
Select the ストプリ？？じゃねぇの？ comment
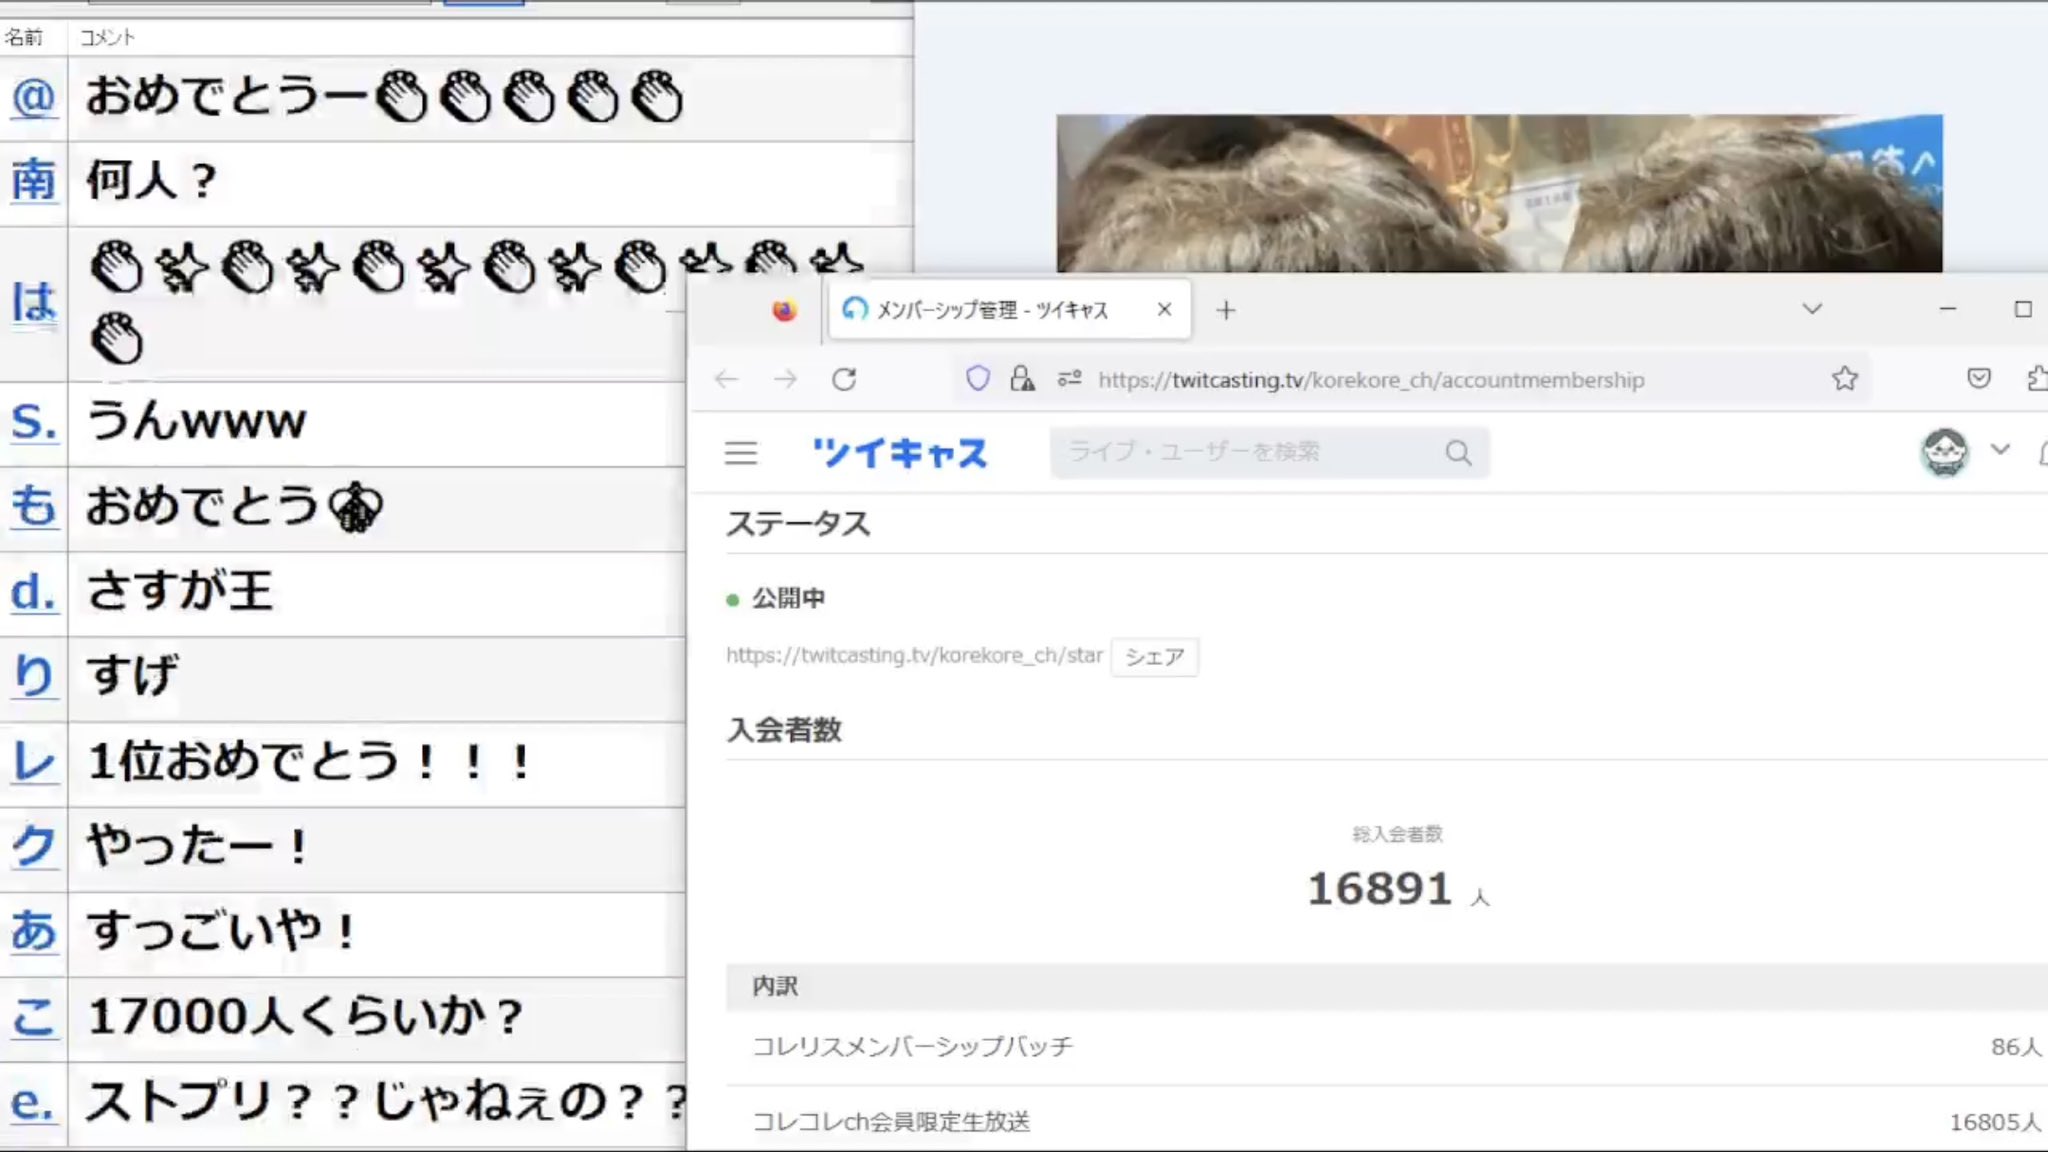point(386,1102)
